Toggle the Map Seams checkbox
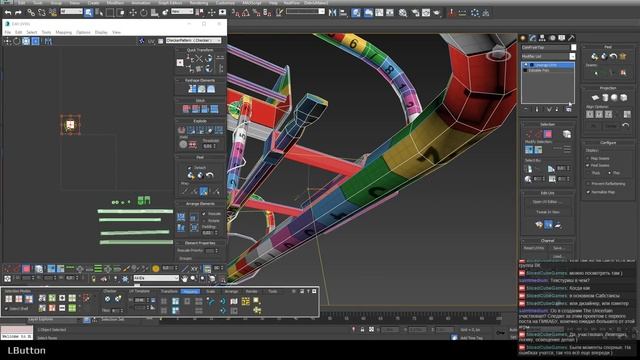The width and height of the screenshot is (640, 360). pos(588,158)
